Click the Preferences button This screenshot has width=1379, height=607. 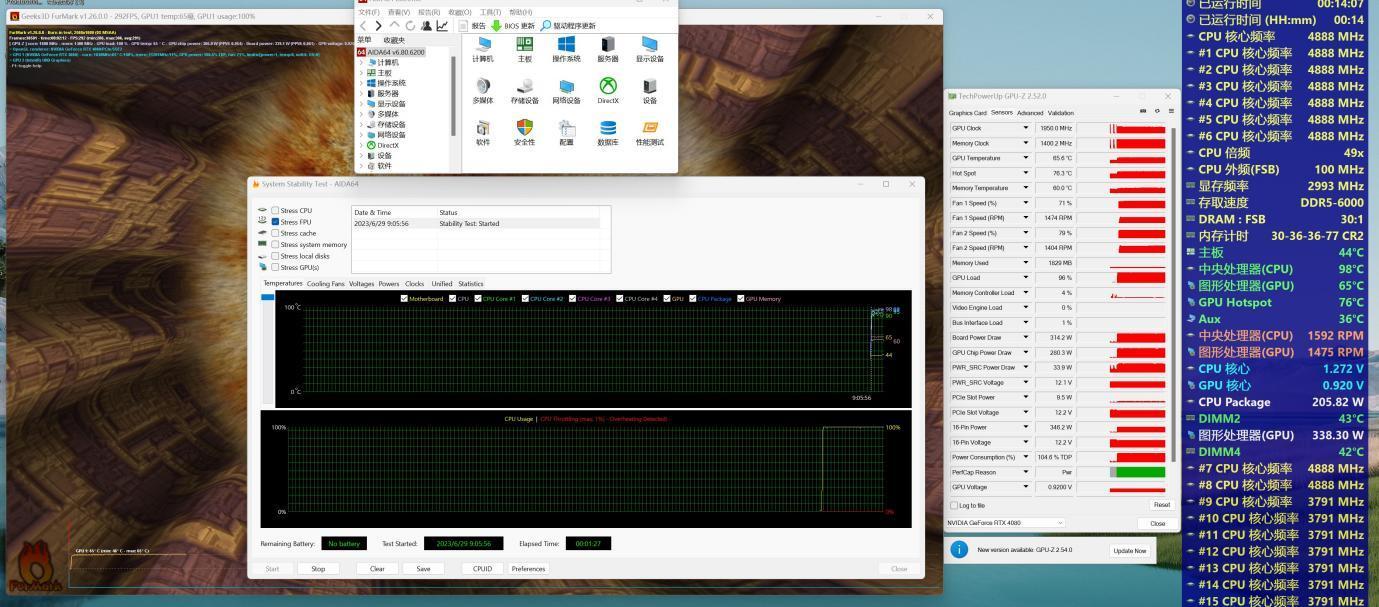(x=528, y=569)
